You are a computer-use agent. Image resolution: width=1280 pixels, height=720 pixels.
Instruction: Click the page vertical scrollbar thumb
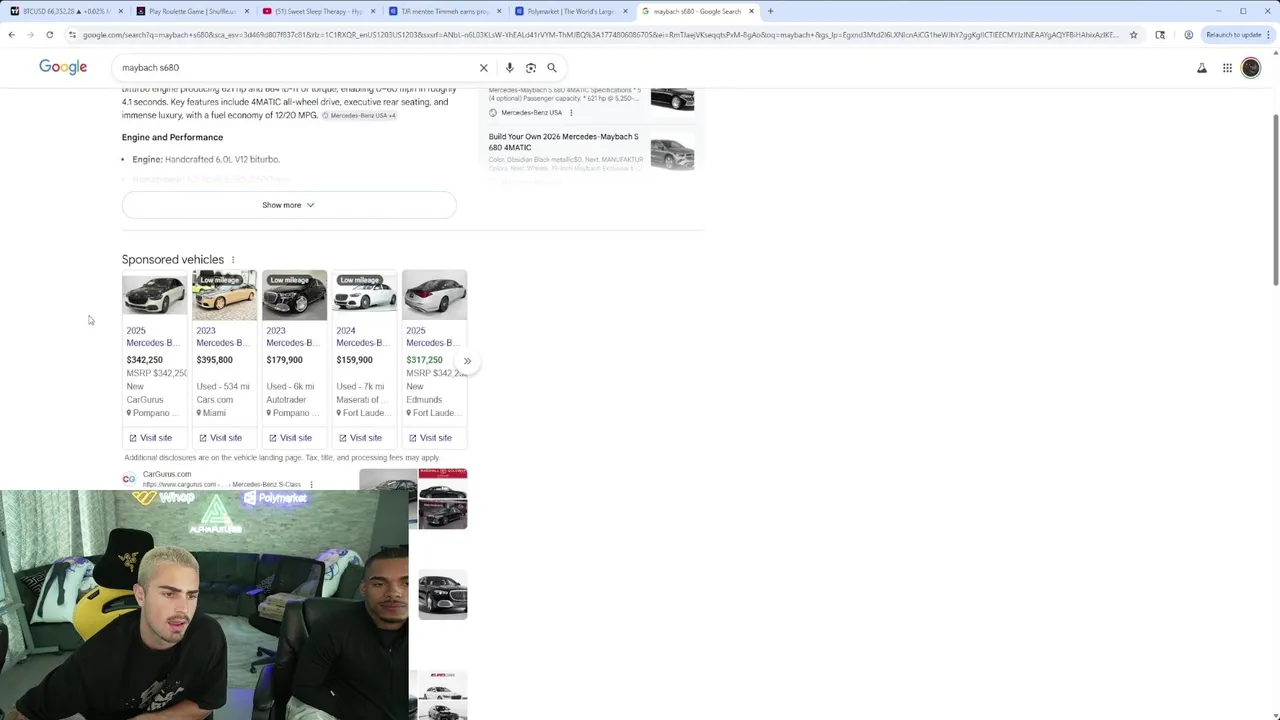tap(1275, 199)
